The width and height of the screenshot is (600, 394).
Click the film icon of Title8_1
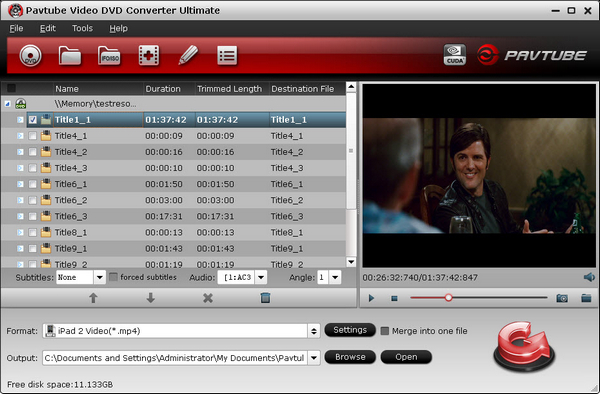pyautogui.click(x=46, y=232)
